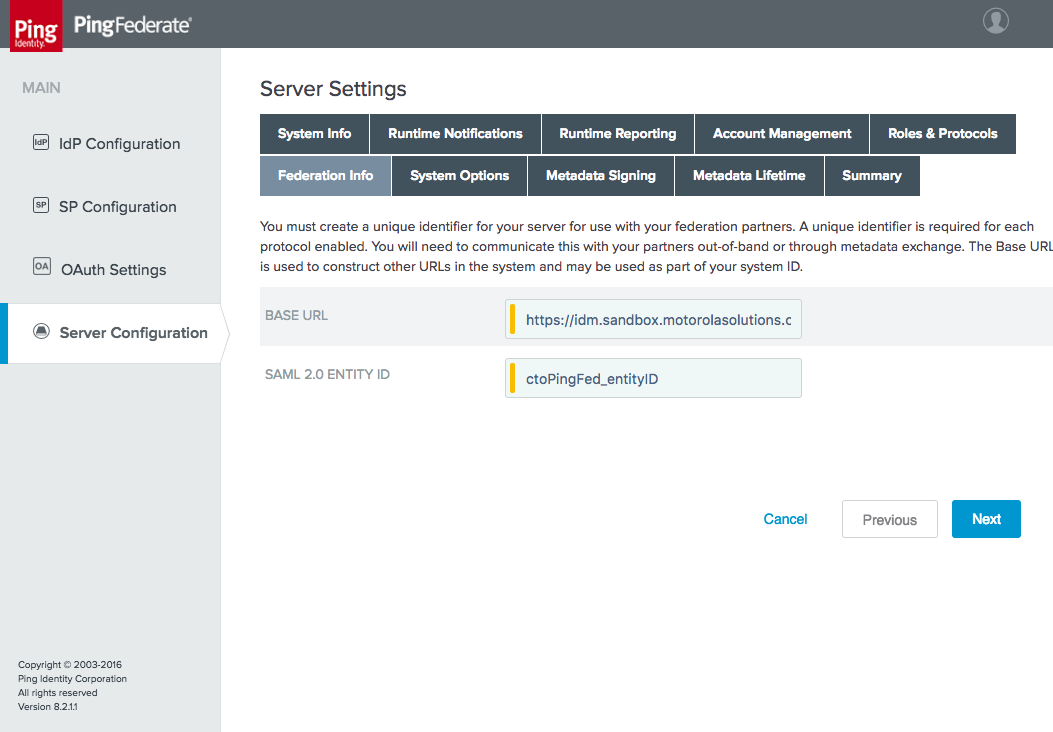Click the Server Settings heading
The image size is (1053, 732).
click(333, 89)
